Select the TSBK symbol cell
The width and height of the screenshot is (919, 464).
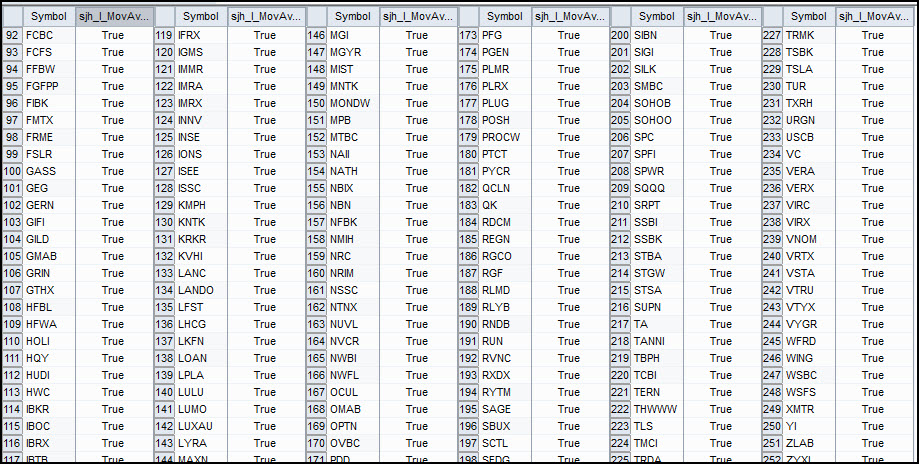809,52
